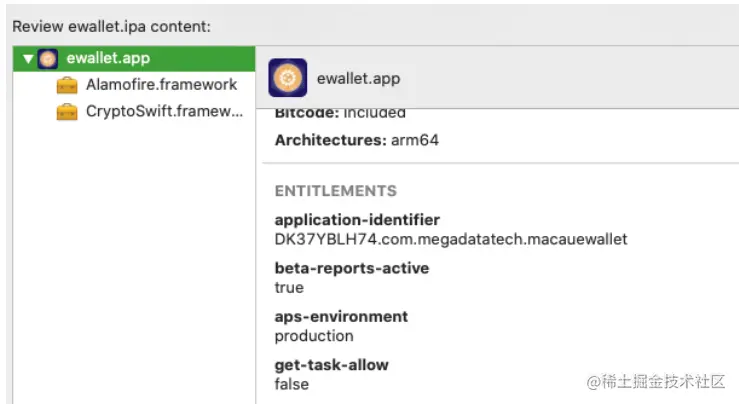Image resolution: width=739 pixels, height=404 pixels.
Task: Click the true value under beta-reports-active
Action: pos(289,288)
